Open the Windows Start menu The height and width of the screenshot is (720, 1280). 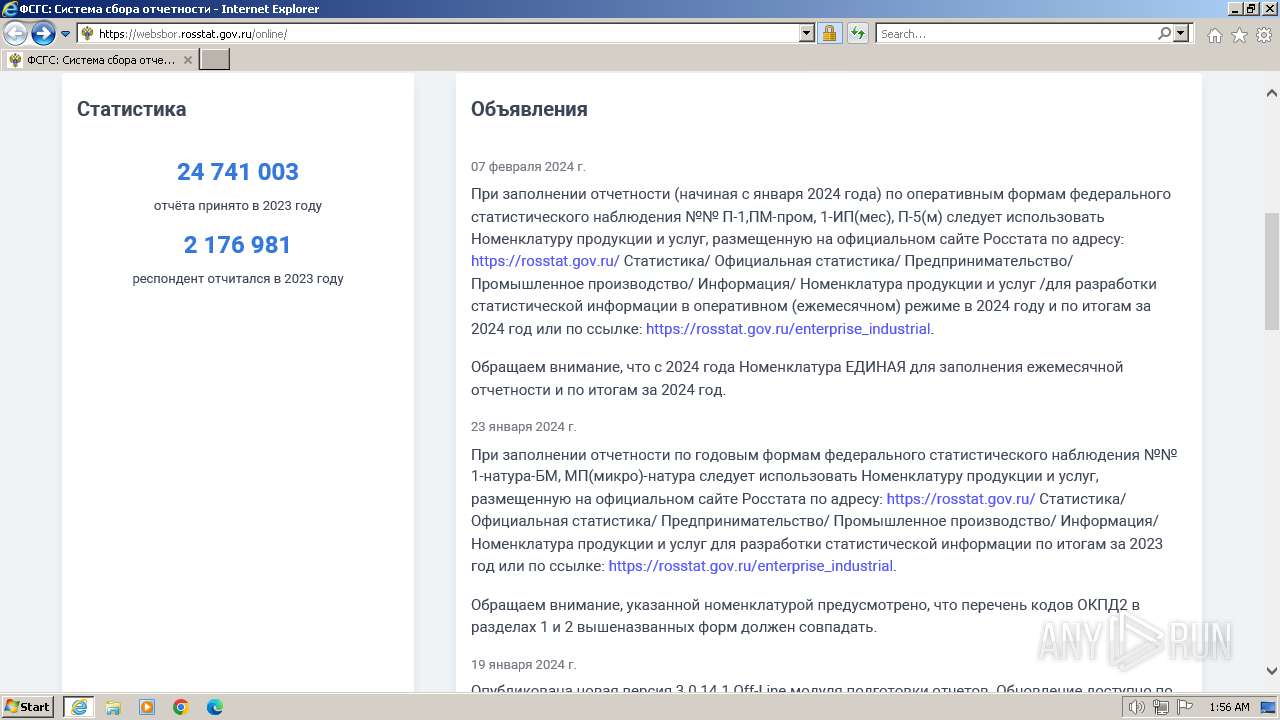[x=28, y=707]
